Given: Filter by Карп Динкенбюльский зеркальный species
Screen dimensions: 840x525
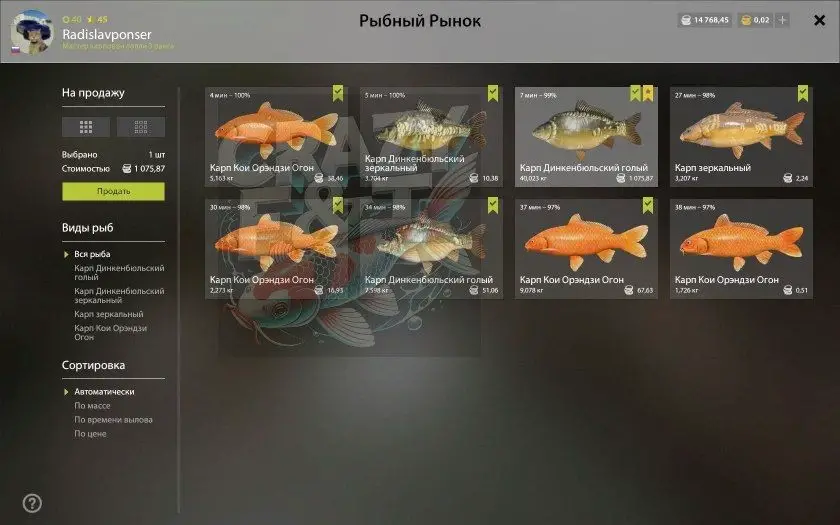Looking at the screenshot, I should pyautogui.click(x=119, y=296).
